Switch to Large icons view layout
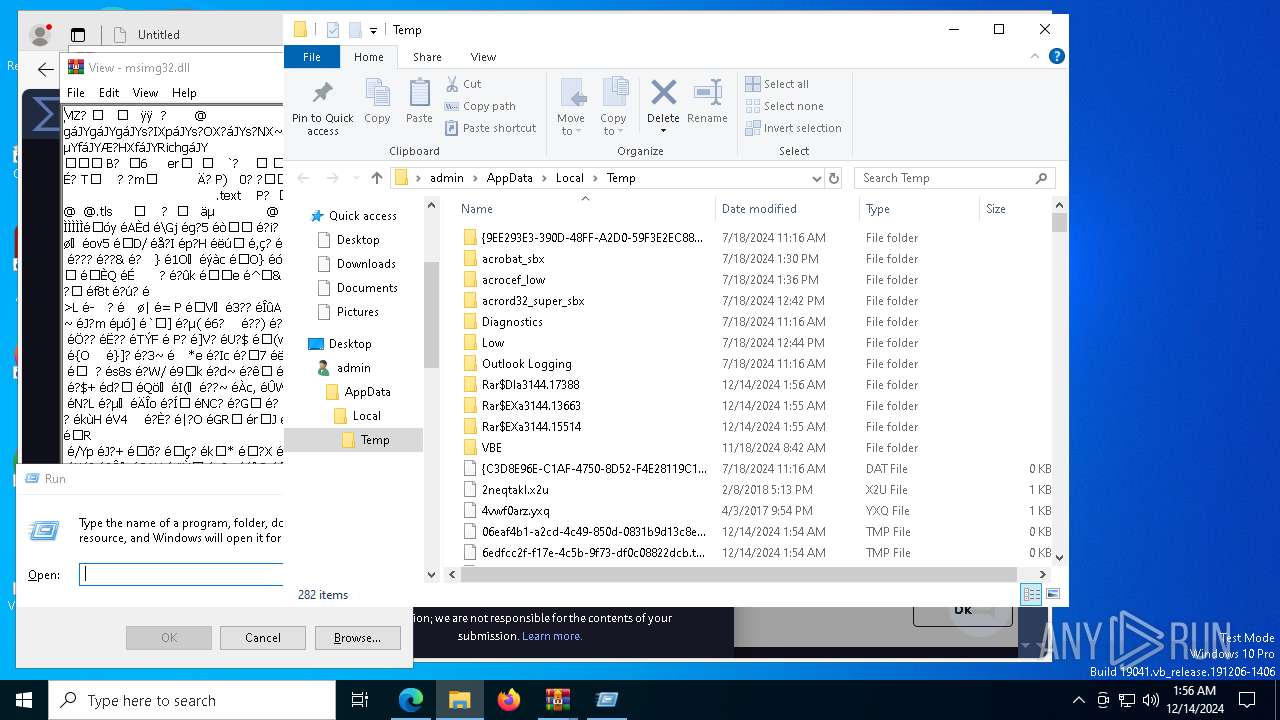Viewport: 1280px width, 720px height. 1052,594
